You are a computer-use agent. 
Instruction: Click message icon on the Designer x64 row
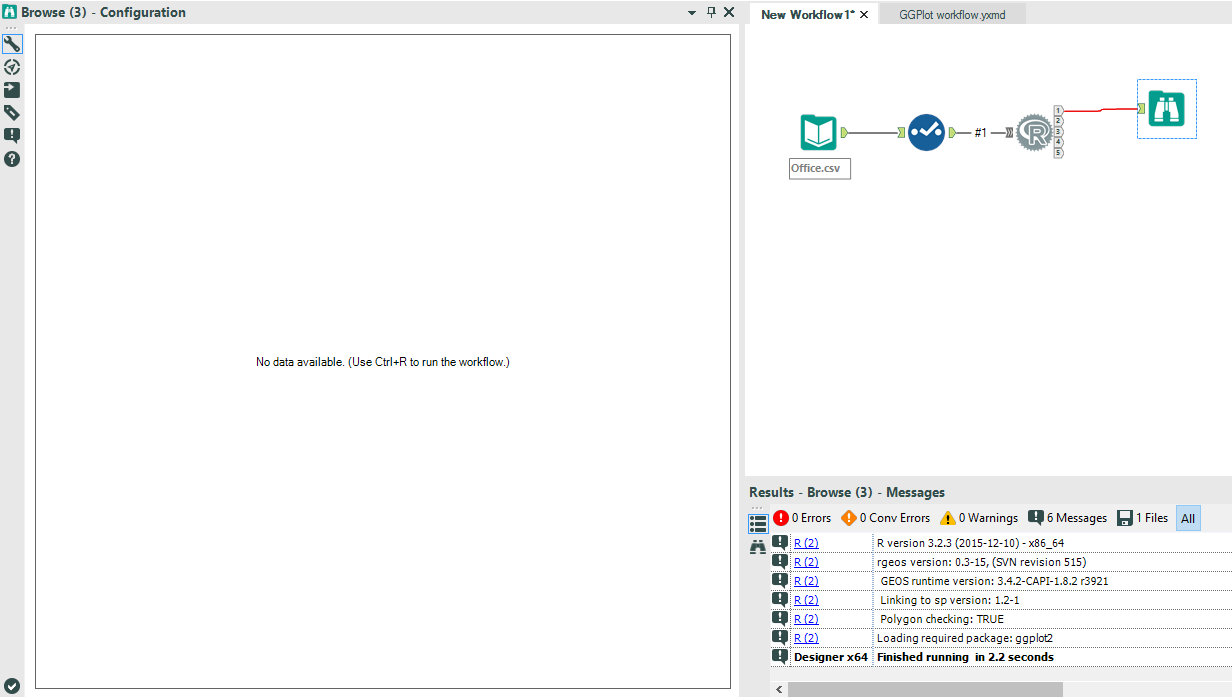click(x=780, y=656)
